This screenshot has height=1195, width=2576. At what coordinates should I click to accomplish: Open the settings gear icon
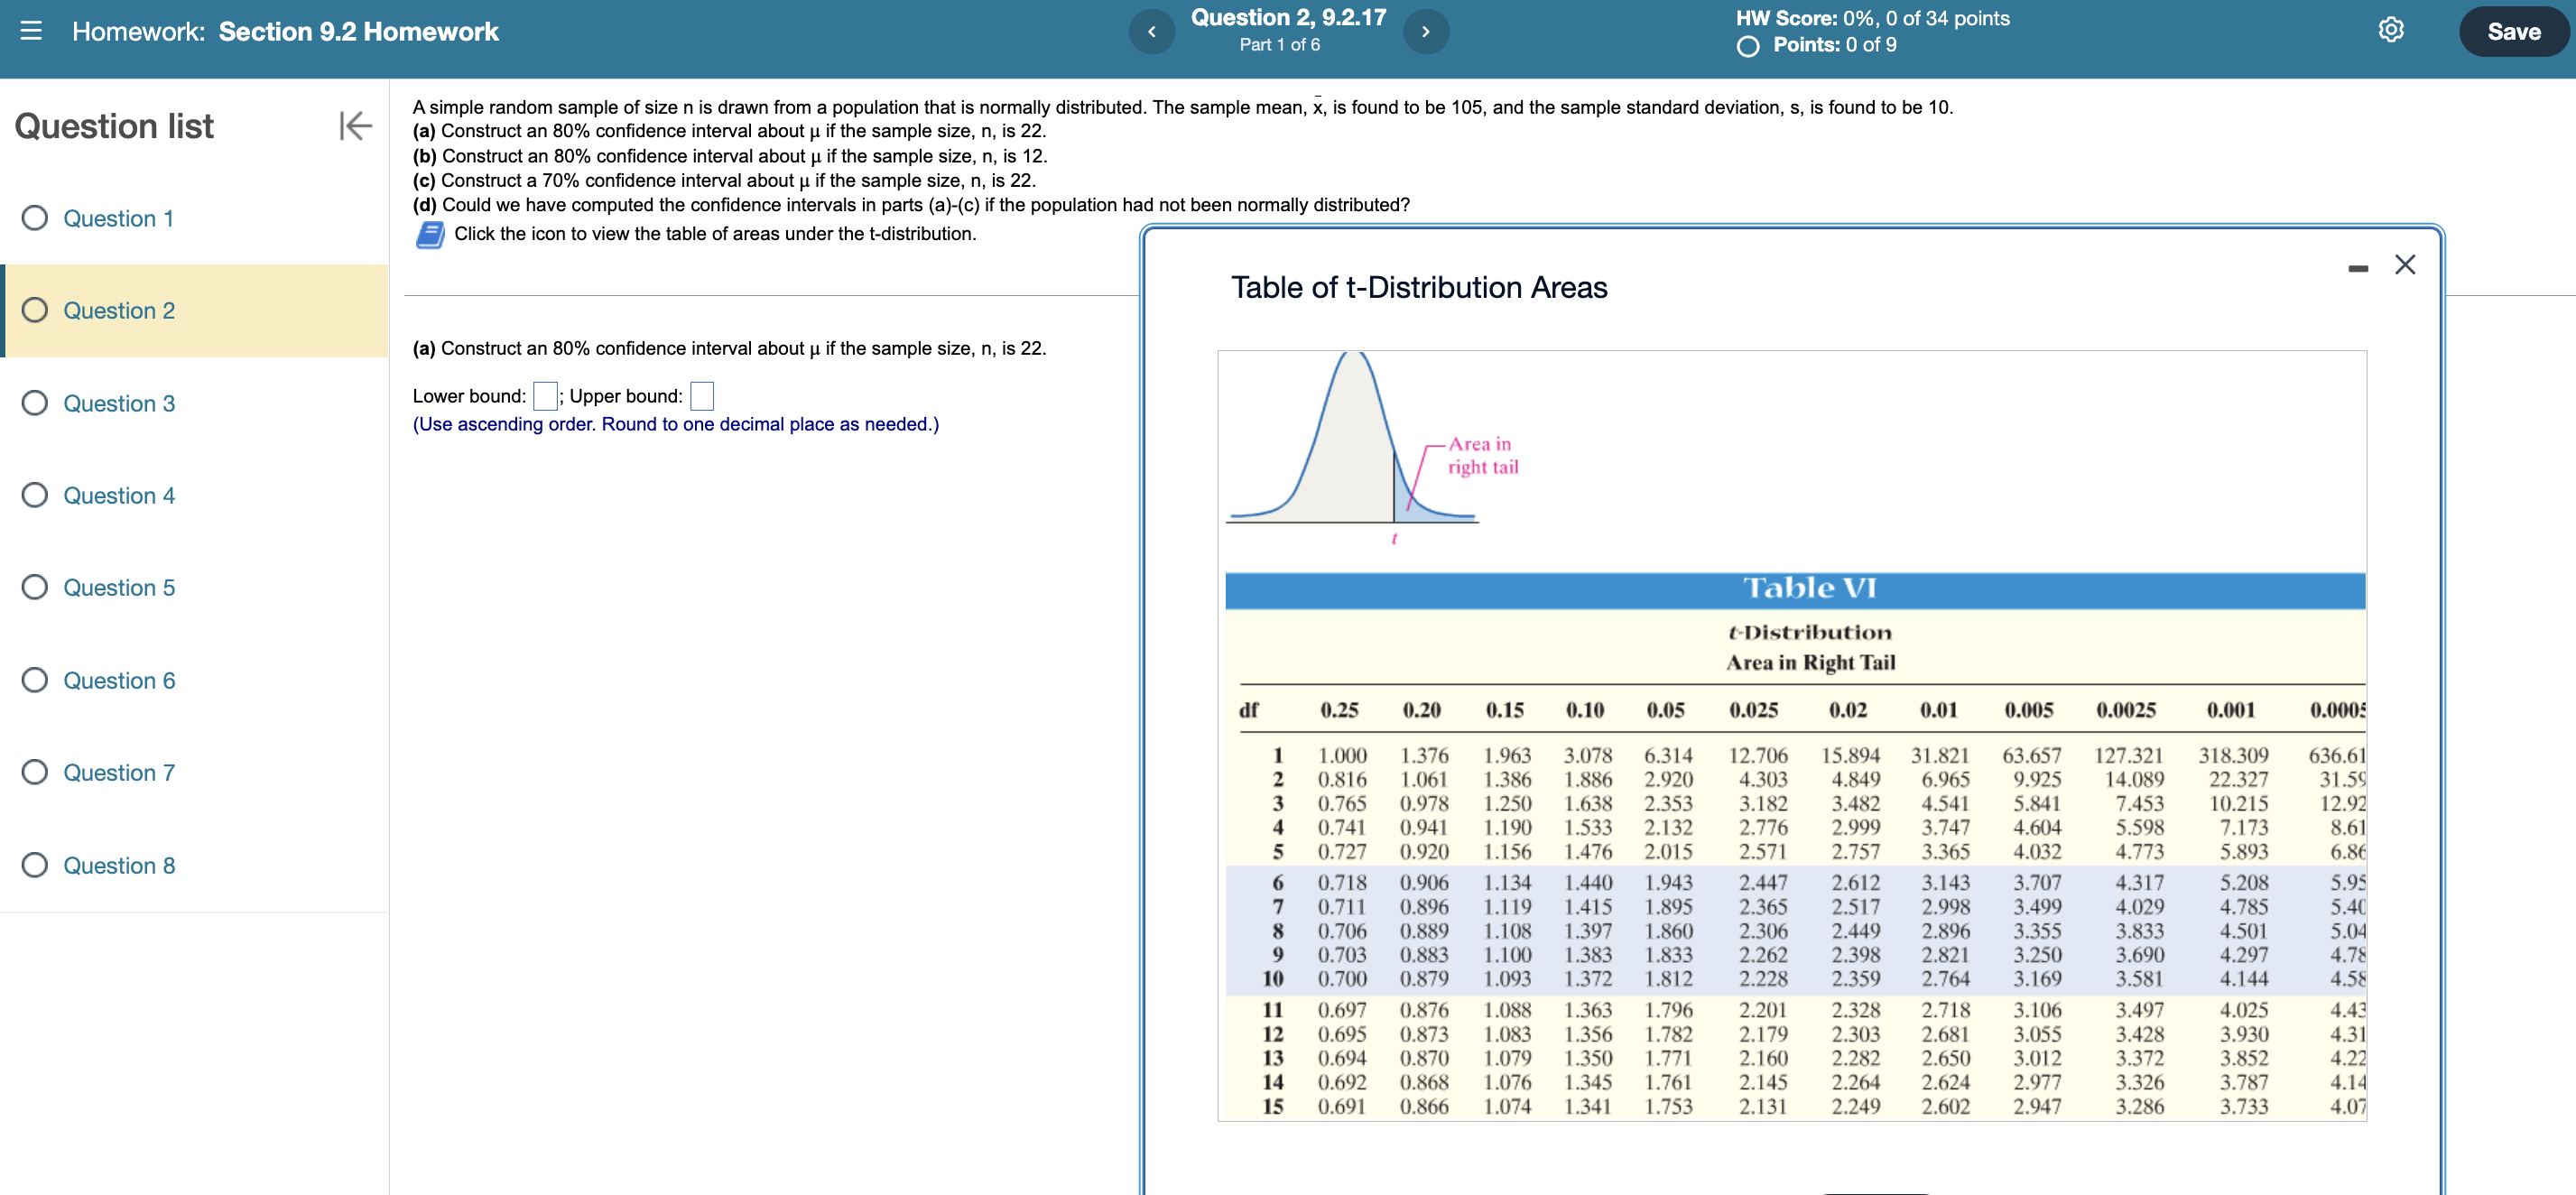click(2390, 30)
